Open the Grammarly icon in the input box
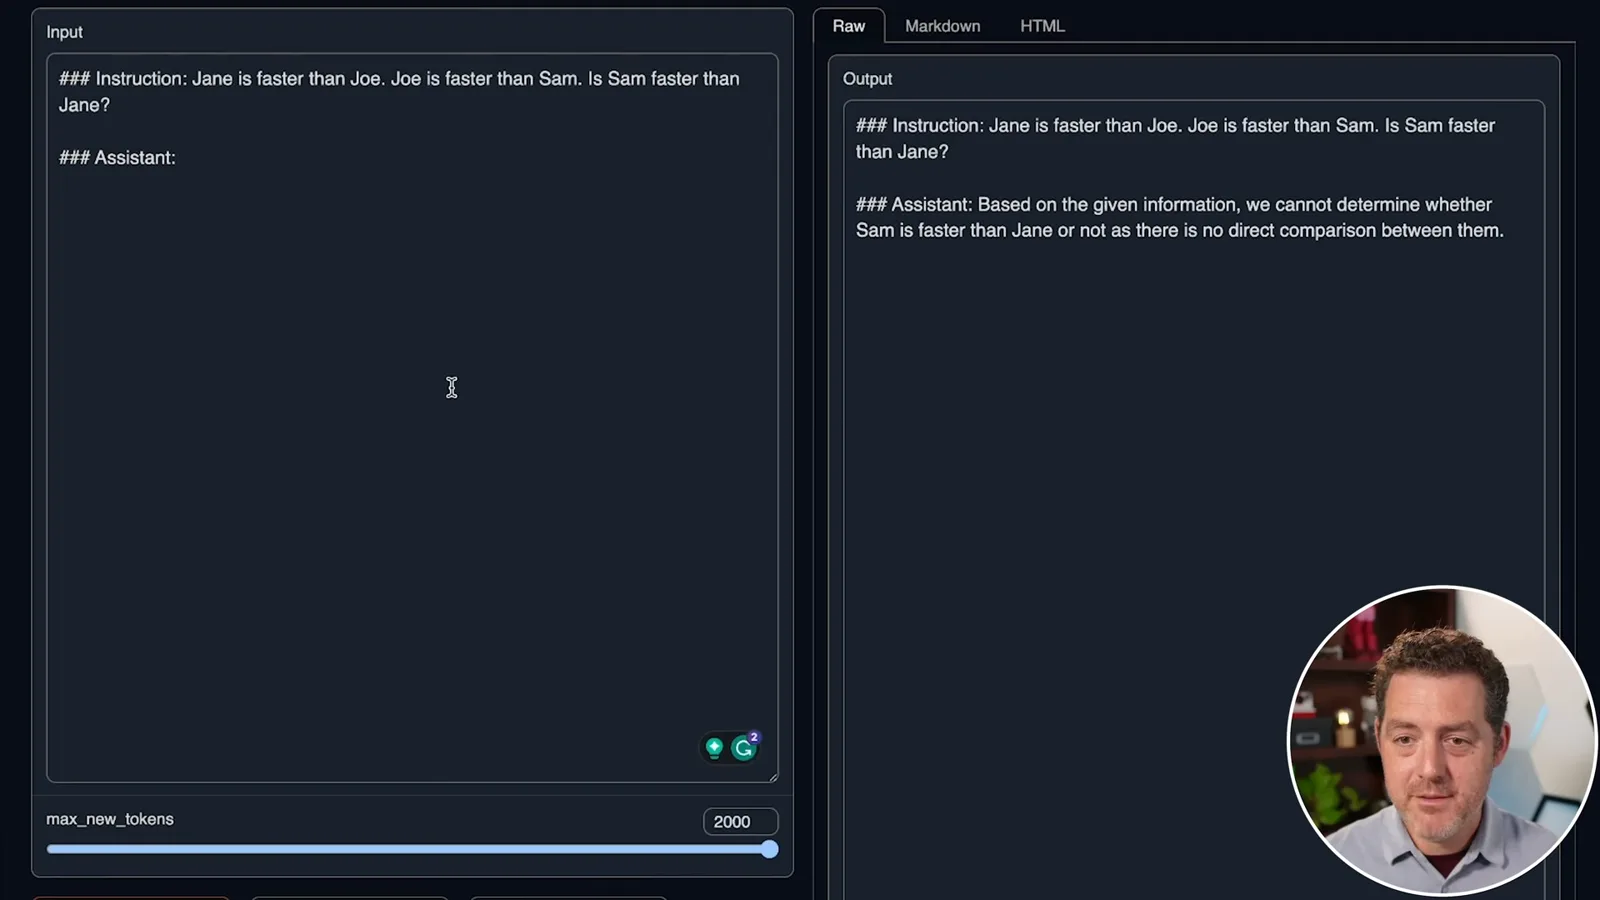This screenshot has height=900, width=1600. (744, 747)
